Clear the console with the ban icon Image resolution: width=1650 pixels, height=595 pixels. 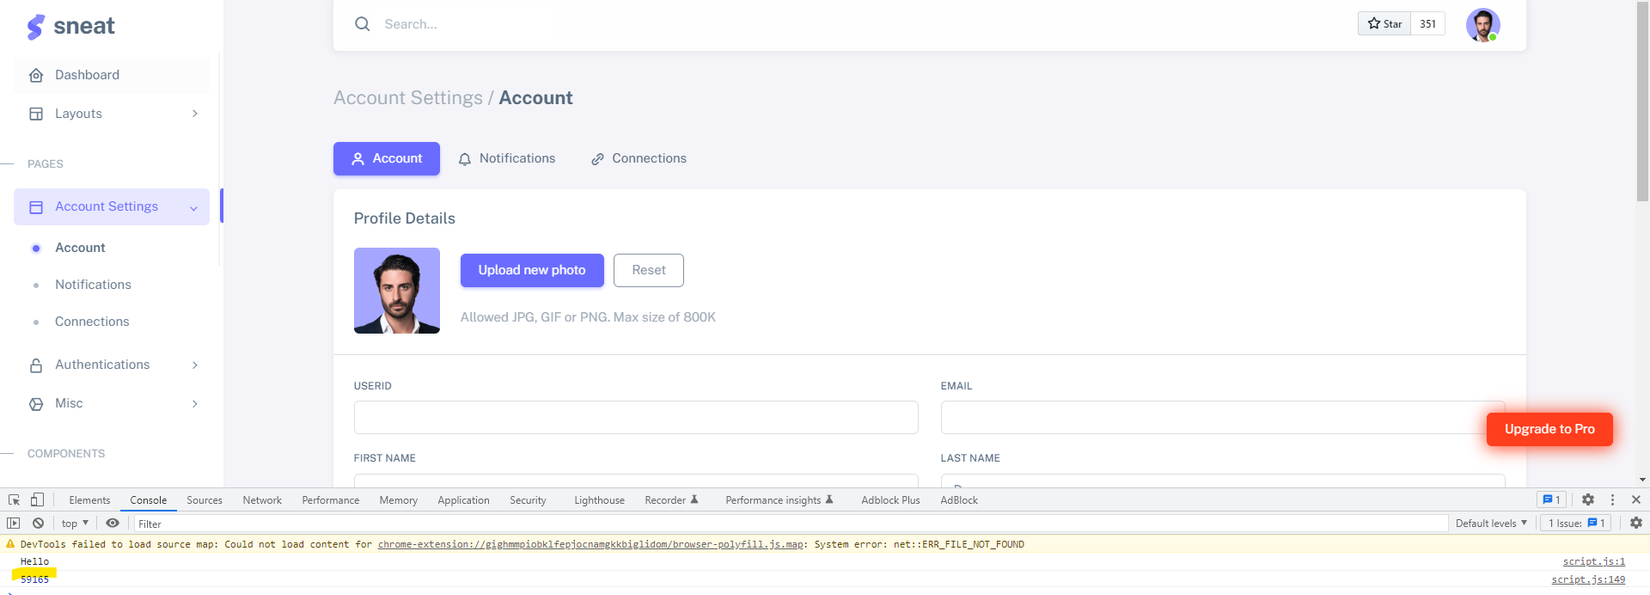[x=38, y=523]
